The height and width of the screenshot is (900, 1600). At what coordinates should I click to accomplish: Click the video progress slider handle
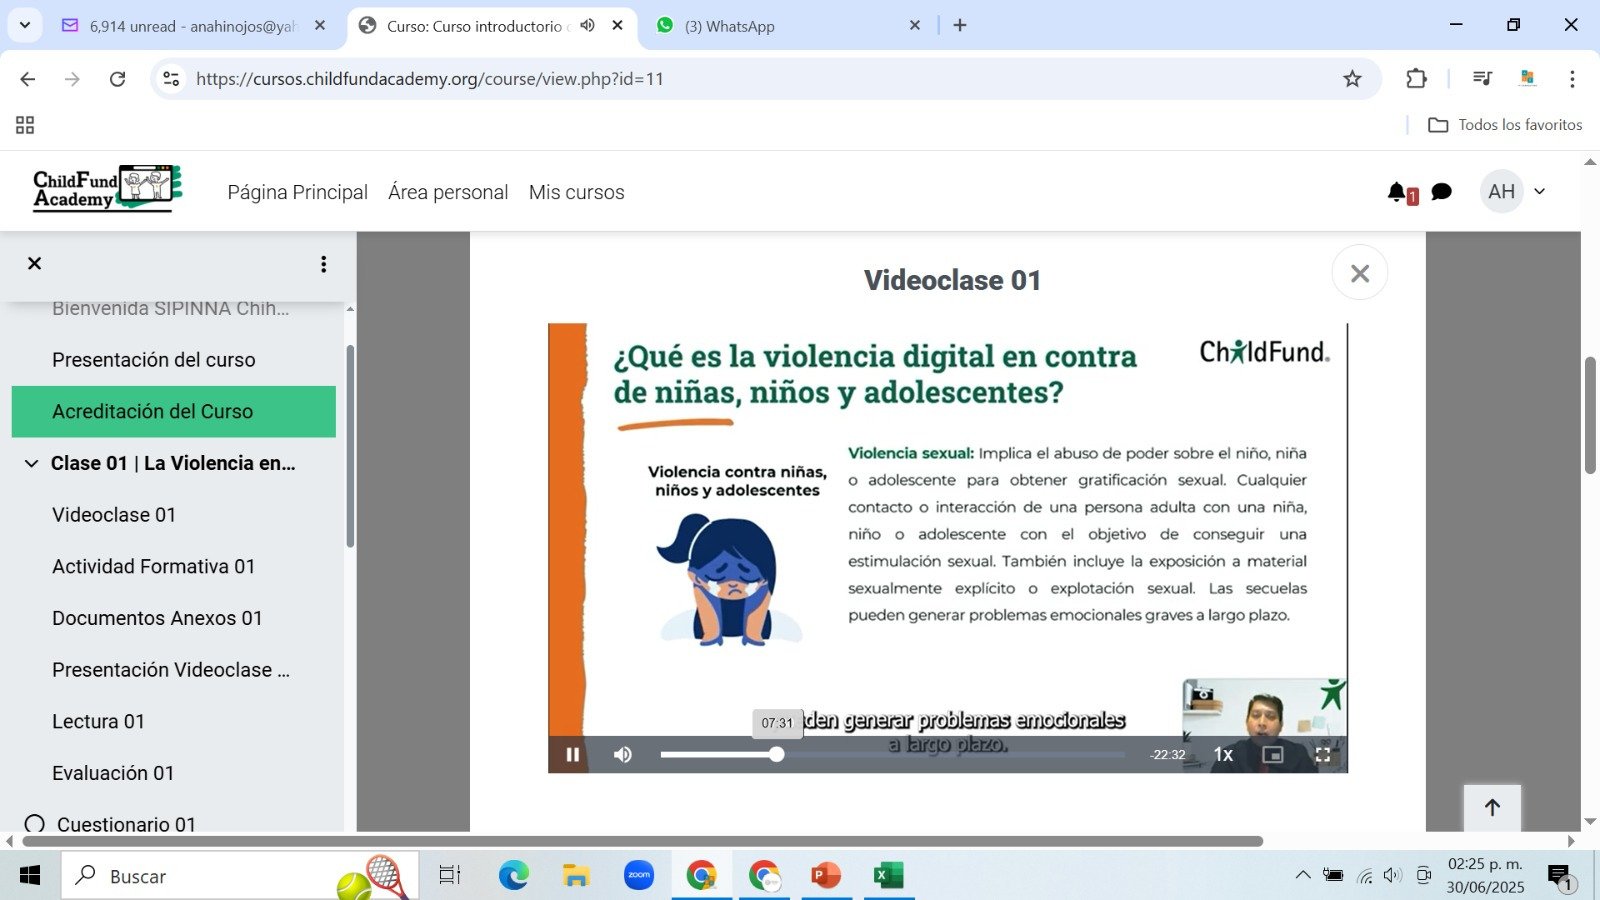pos(777,755)
